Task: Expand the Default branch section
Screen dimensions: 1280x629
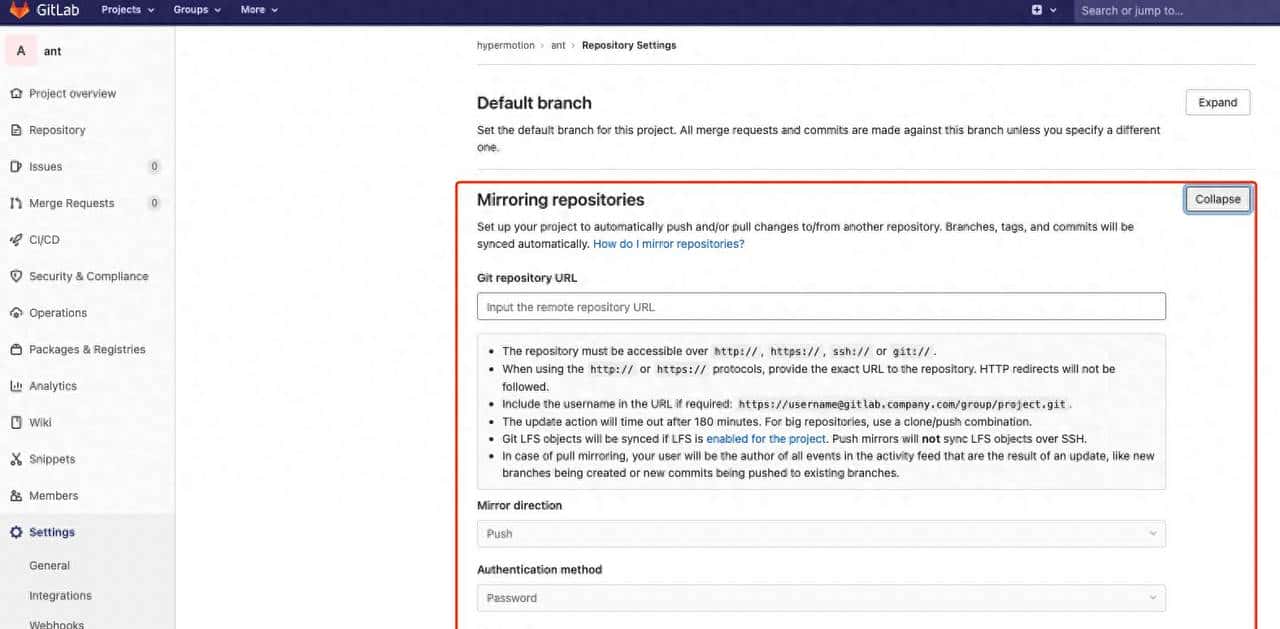Action: coord(1217,103)
